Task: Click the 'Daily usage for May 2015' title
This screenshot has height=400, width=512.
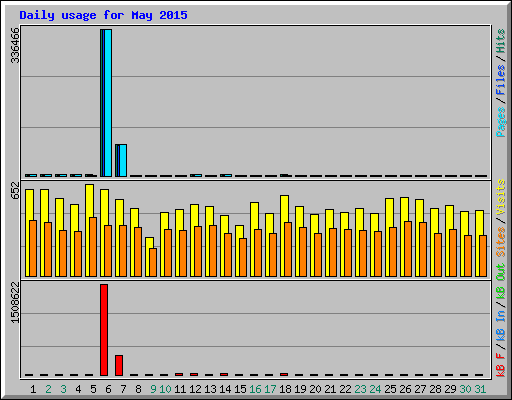Action: click(103, 15)
